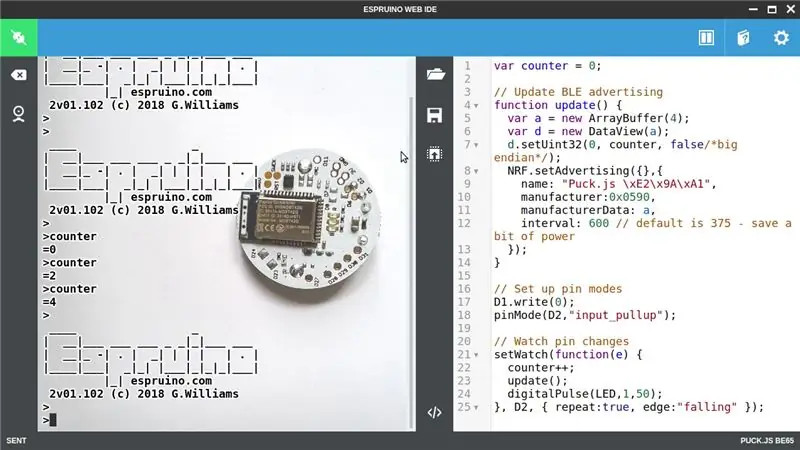
Task: Click line number 19 in the gutter
Action: click(464, 328)
